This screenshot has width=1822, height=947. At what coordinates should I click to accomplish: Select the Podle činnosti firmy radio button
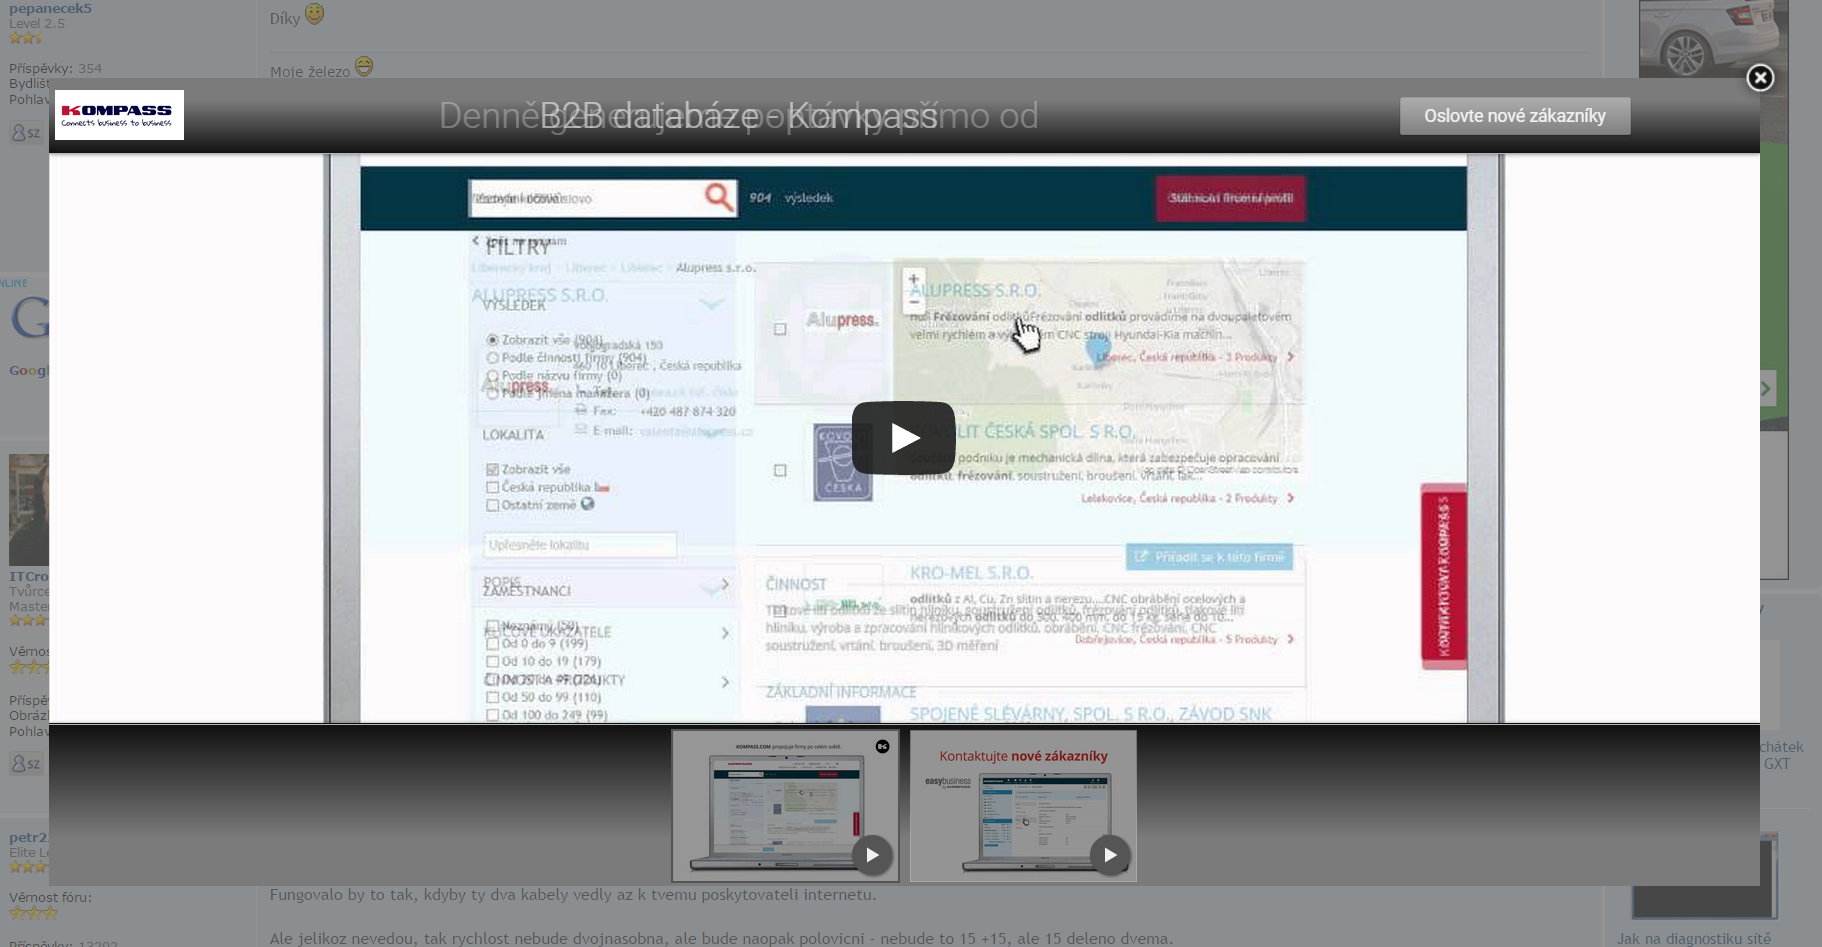pyautogui.click(x=492, y=358)
